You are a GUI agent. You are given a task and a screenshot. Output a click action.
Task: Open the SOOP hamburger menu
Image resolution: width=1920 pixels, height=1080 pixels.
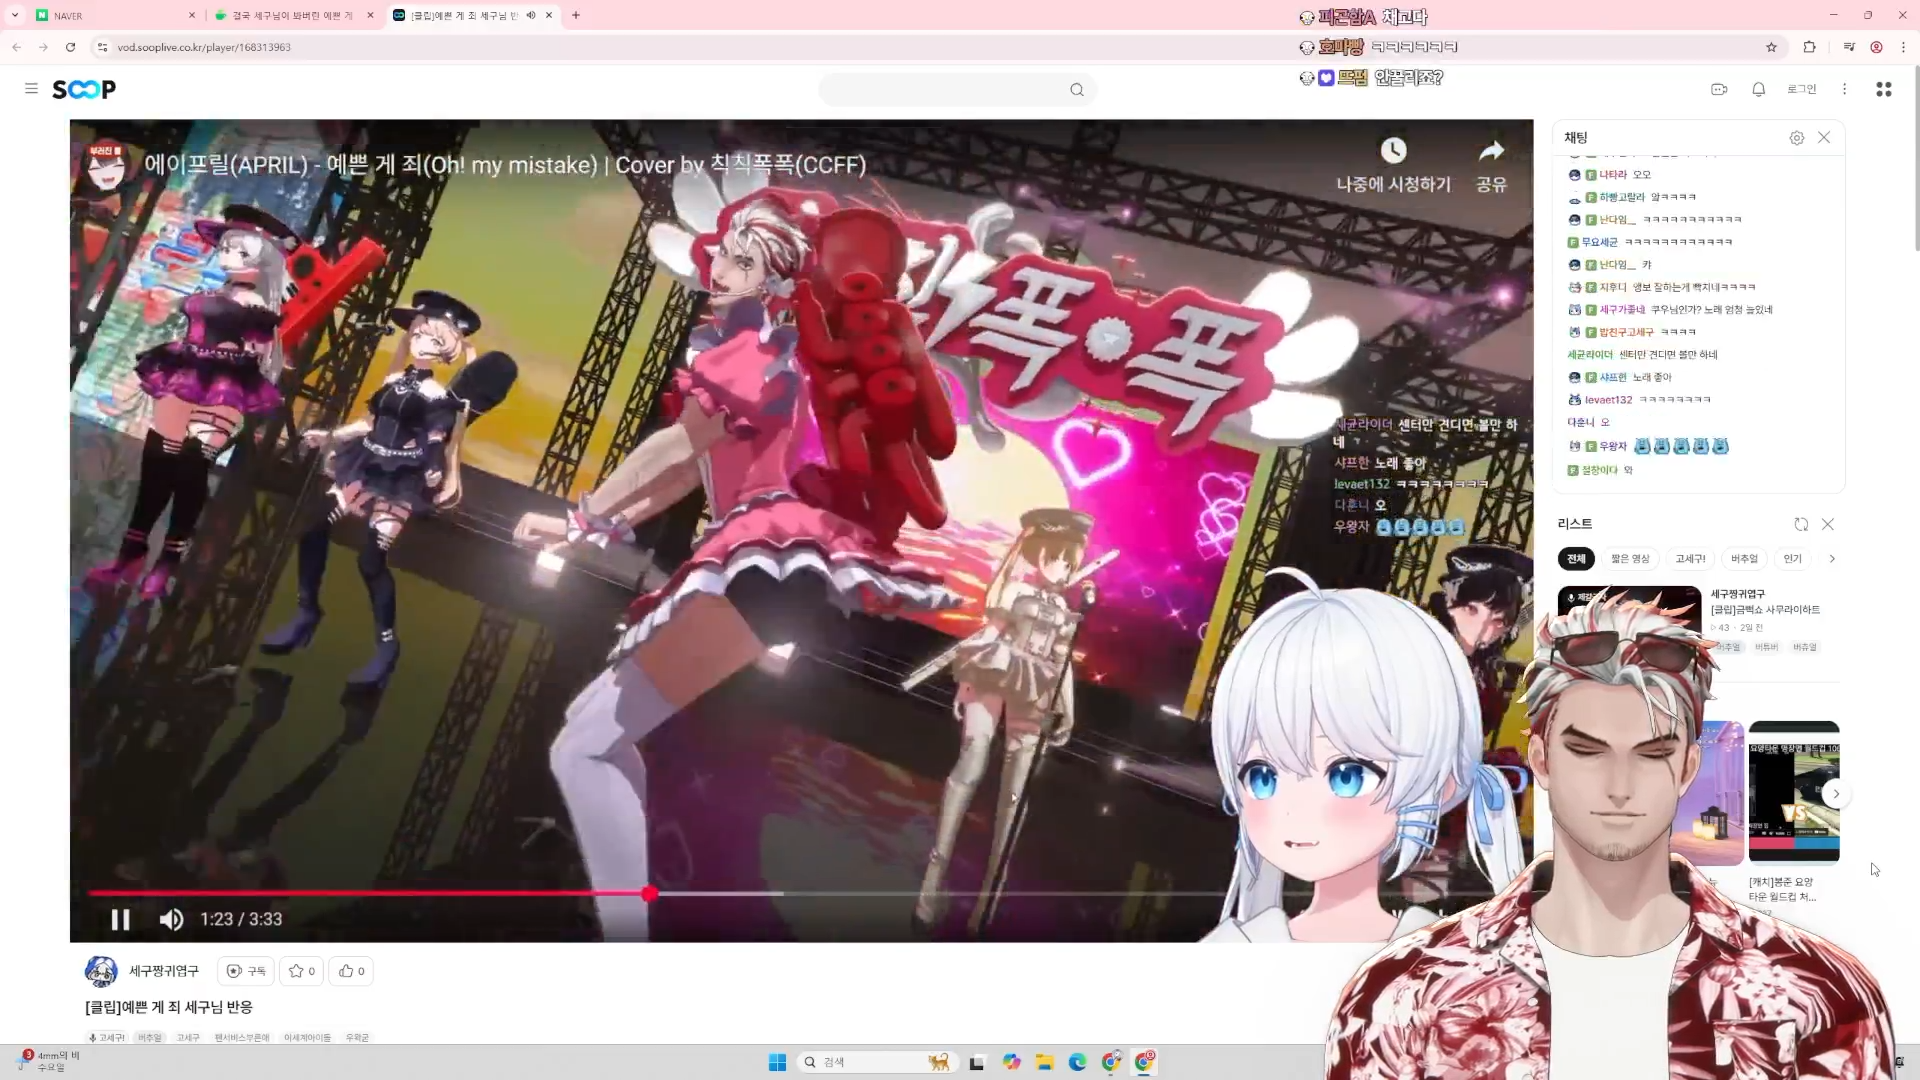31,89
